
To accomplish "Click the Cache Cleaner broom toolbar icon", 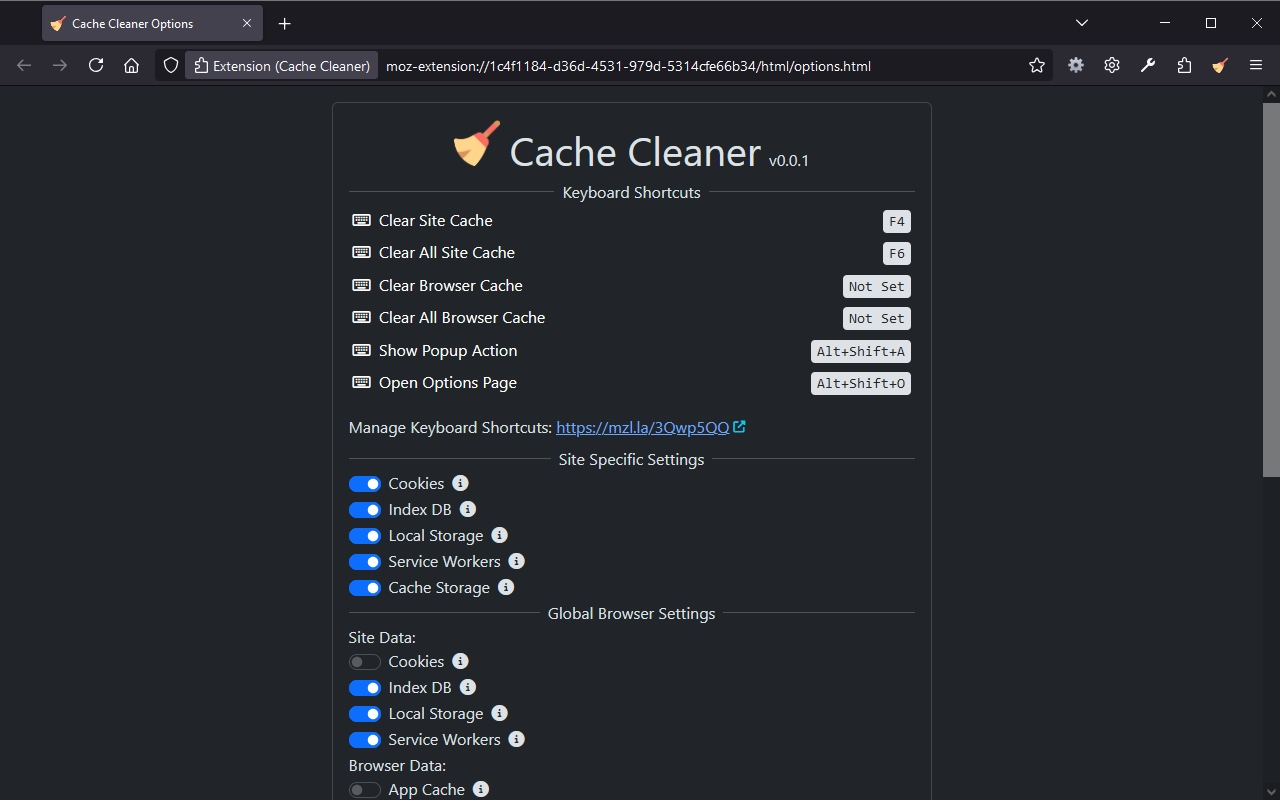I will [1220, 65].
